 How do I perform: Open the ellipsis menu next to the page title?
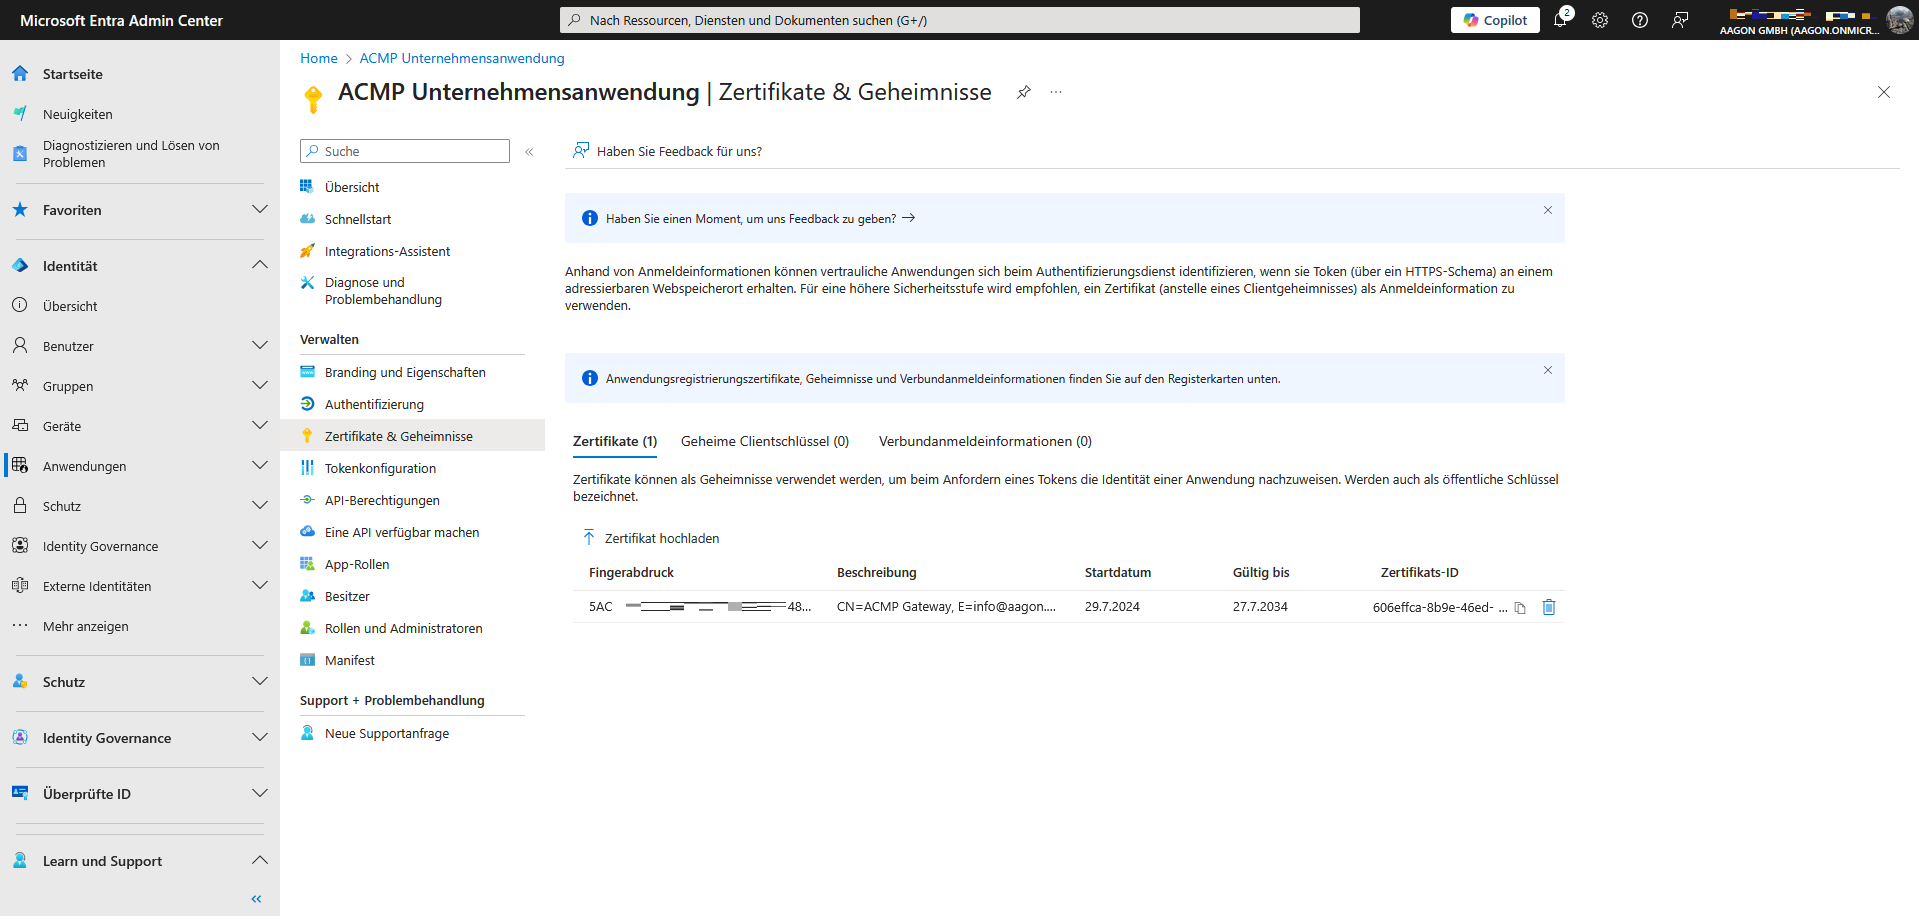click(1055, 92)
